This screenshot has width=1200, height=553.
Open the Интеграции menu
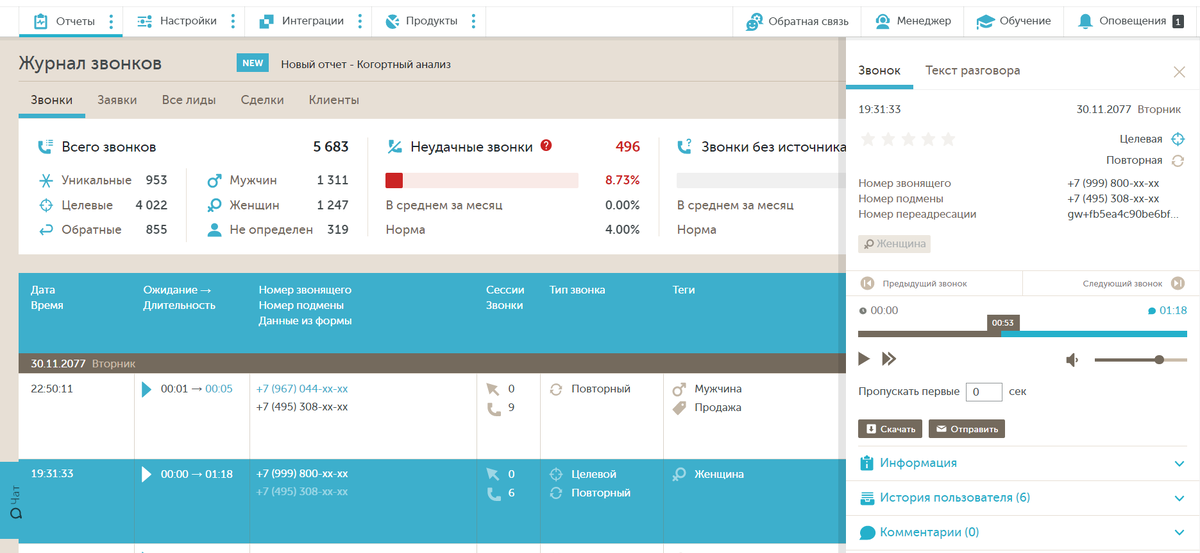(x=301, y=20)
